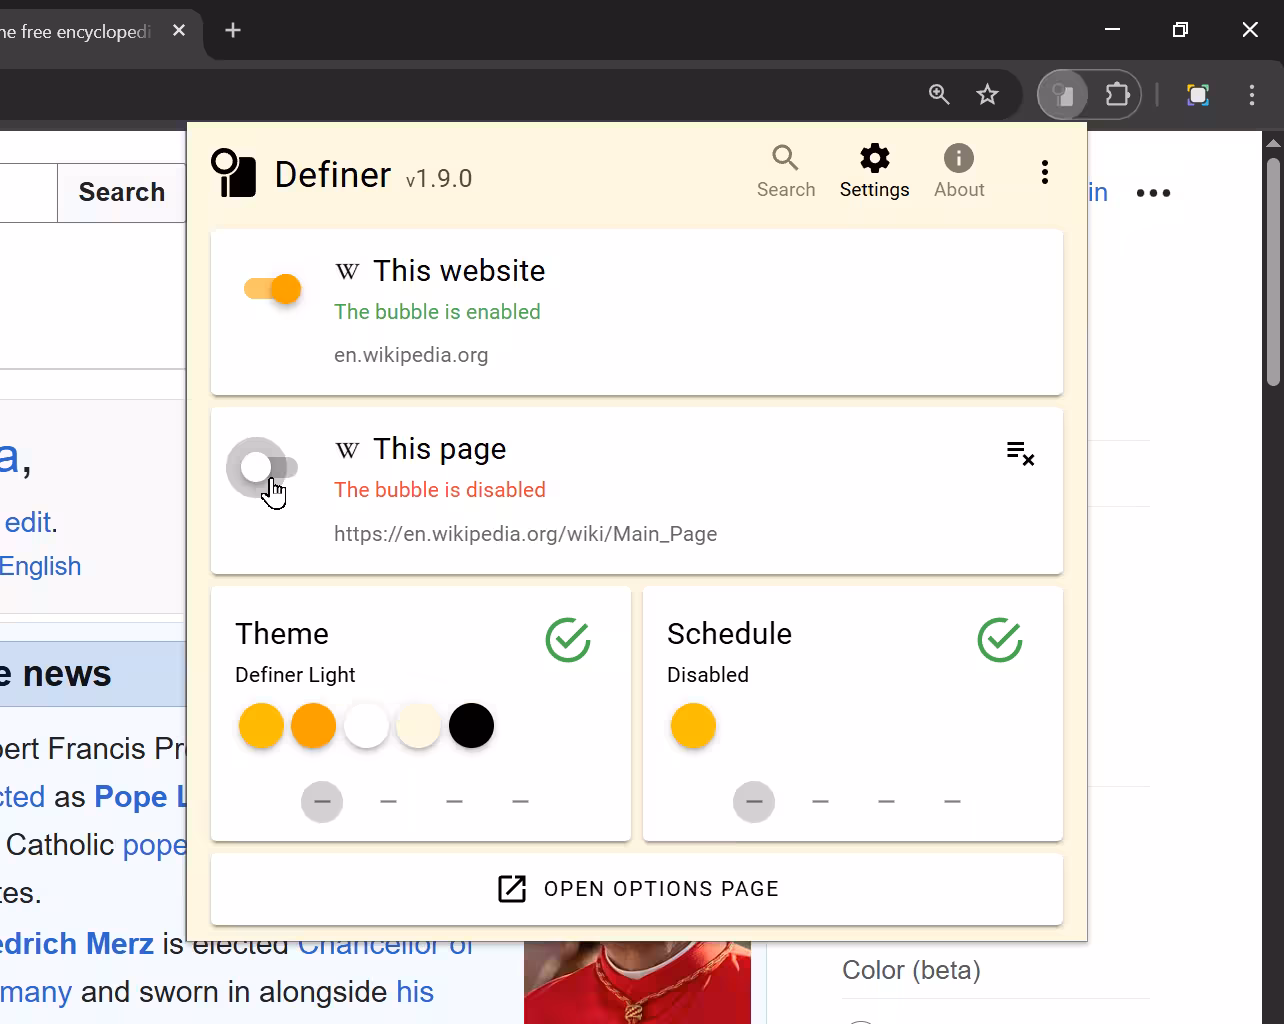The width and height of the screenshot is (1284, 1024).
Task: Close the Wikipedia browser tab
Action: point(179,31)
